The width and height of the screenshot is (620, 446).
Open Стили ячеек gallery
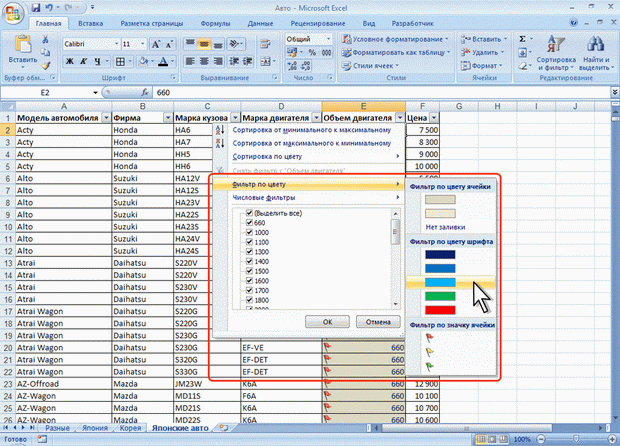click(x=370, y=66)
